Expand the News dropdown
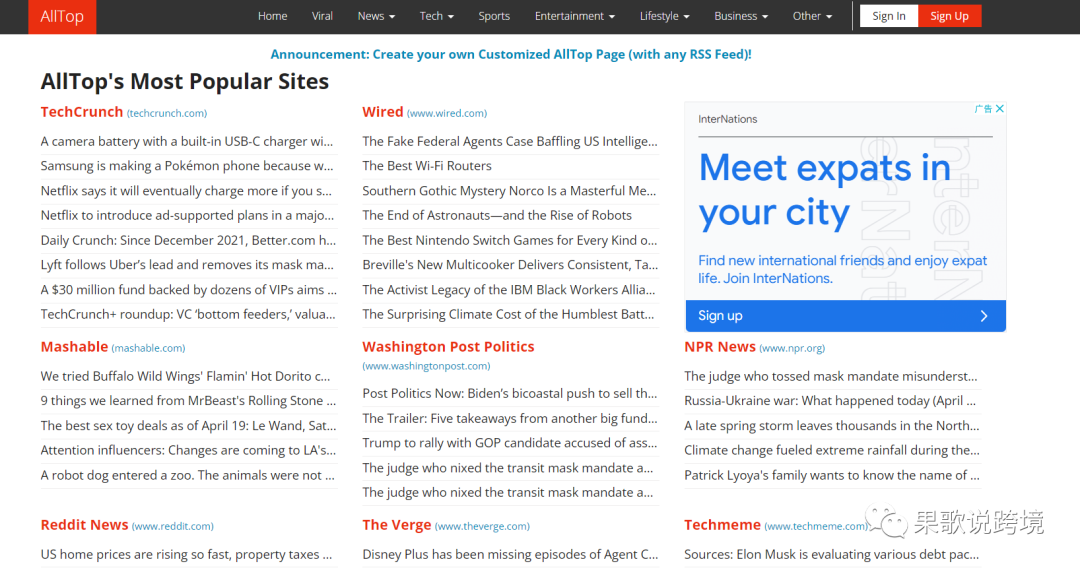Image resolution: width=1080 pixels, height=570 pixels. click(x=376, y=16)
